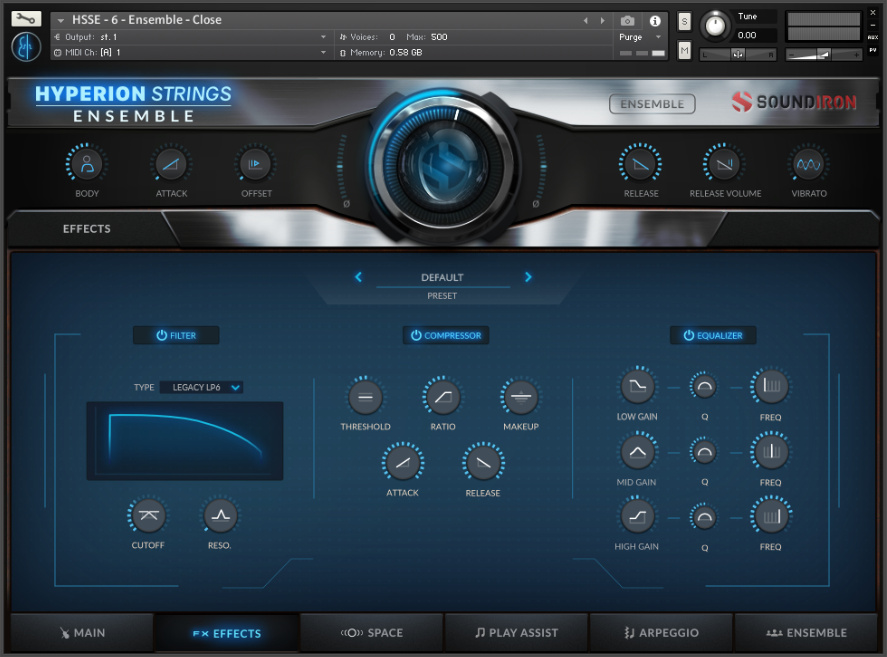The image size is (887, 657).
Task: Solo the instrument with S button
Action: [x=684, y=22]
